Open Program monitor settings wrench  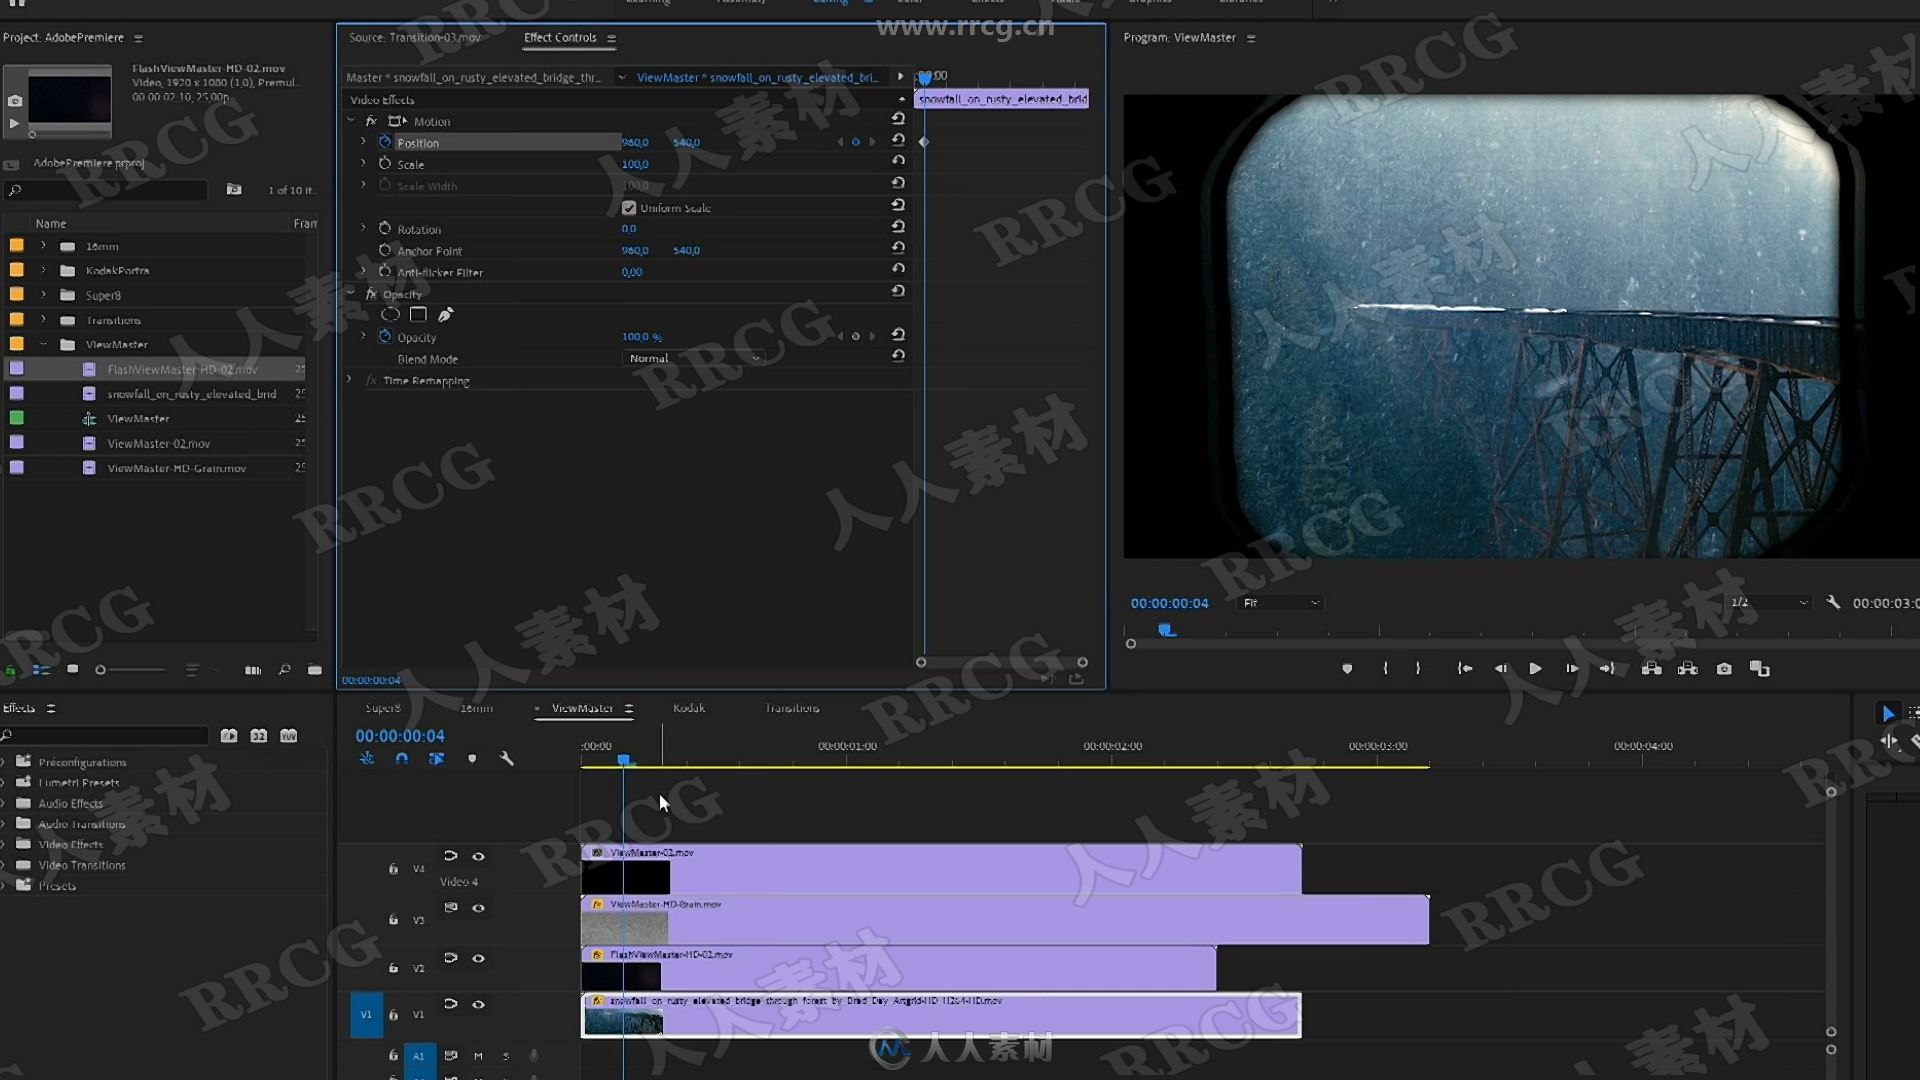click(1833, 602)
